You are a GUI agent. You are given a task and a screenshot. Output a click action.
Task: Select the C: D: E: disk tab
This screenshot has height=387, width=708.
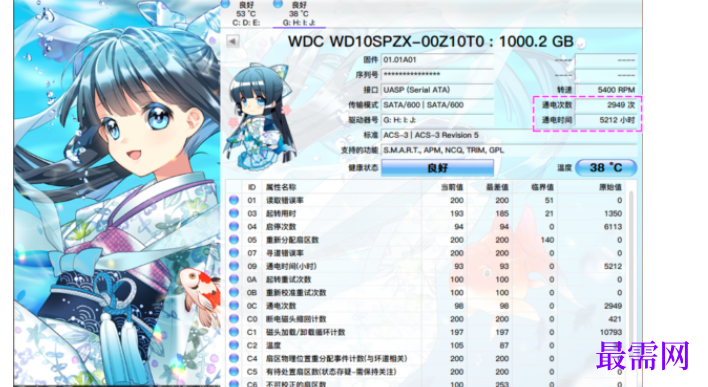(x=246, y=14)
